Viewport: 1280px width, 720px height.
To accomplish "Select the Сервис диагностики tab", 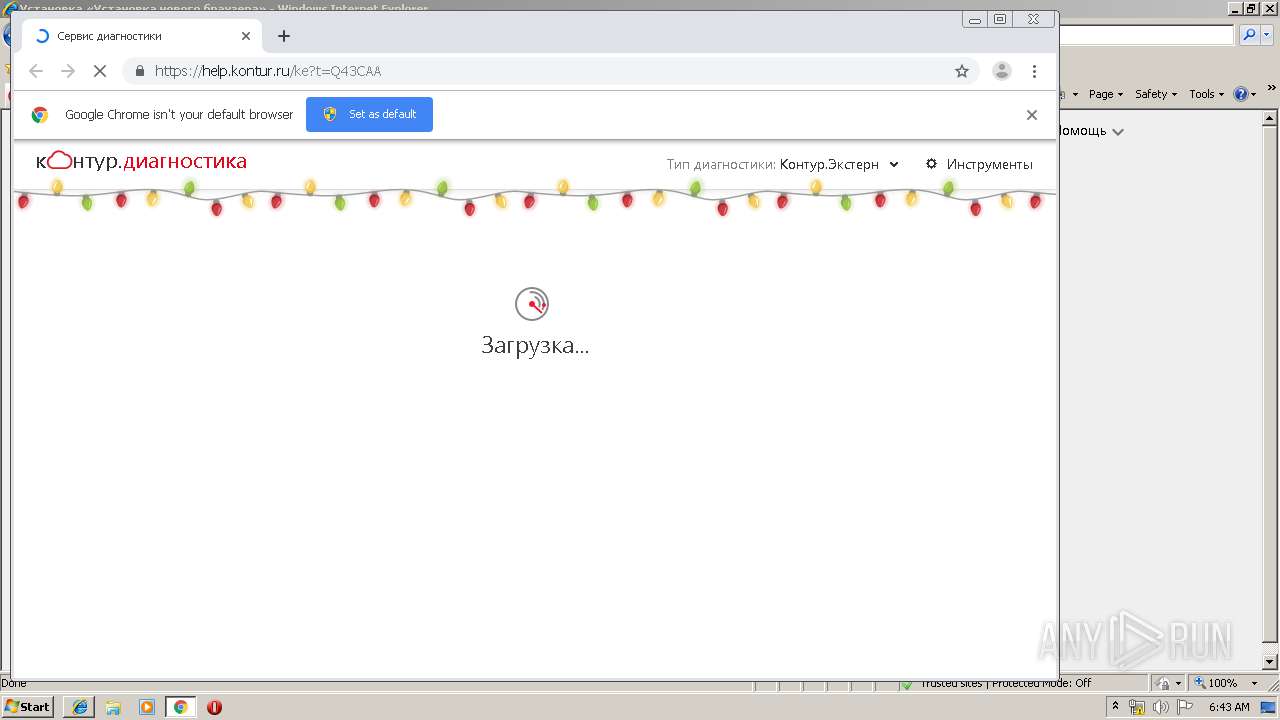I will 142,36.
